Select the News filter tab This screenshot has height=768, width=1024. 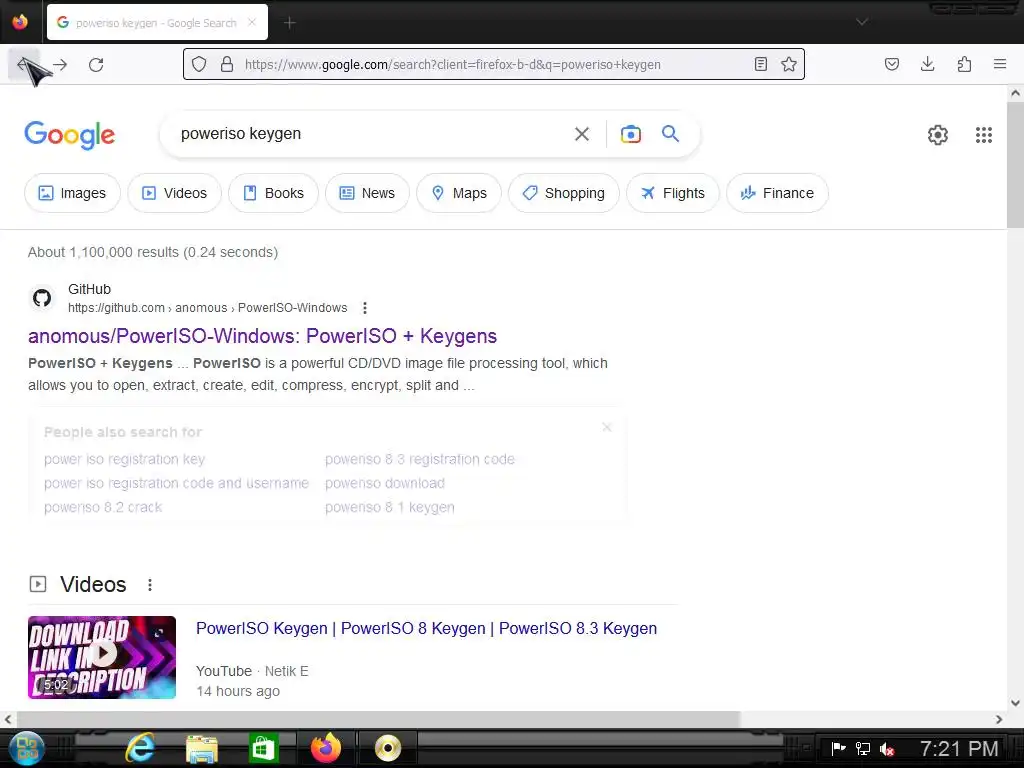367,193
